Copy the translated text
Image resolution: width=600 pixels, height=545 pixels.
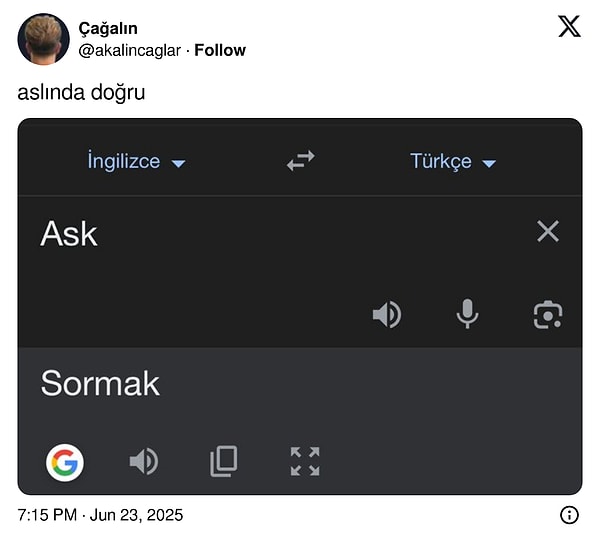point(224,461)
